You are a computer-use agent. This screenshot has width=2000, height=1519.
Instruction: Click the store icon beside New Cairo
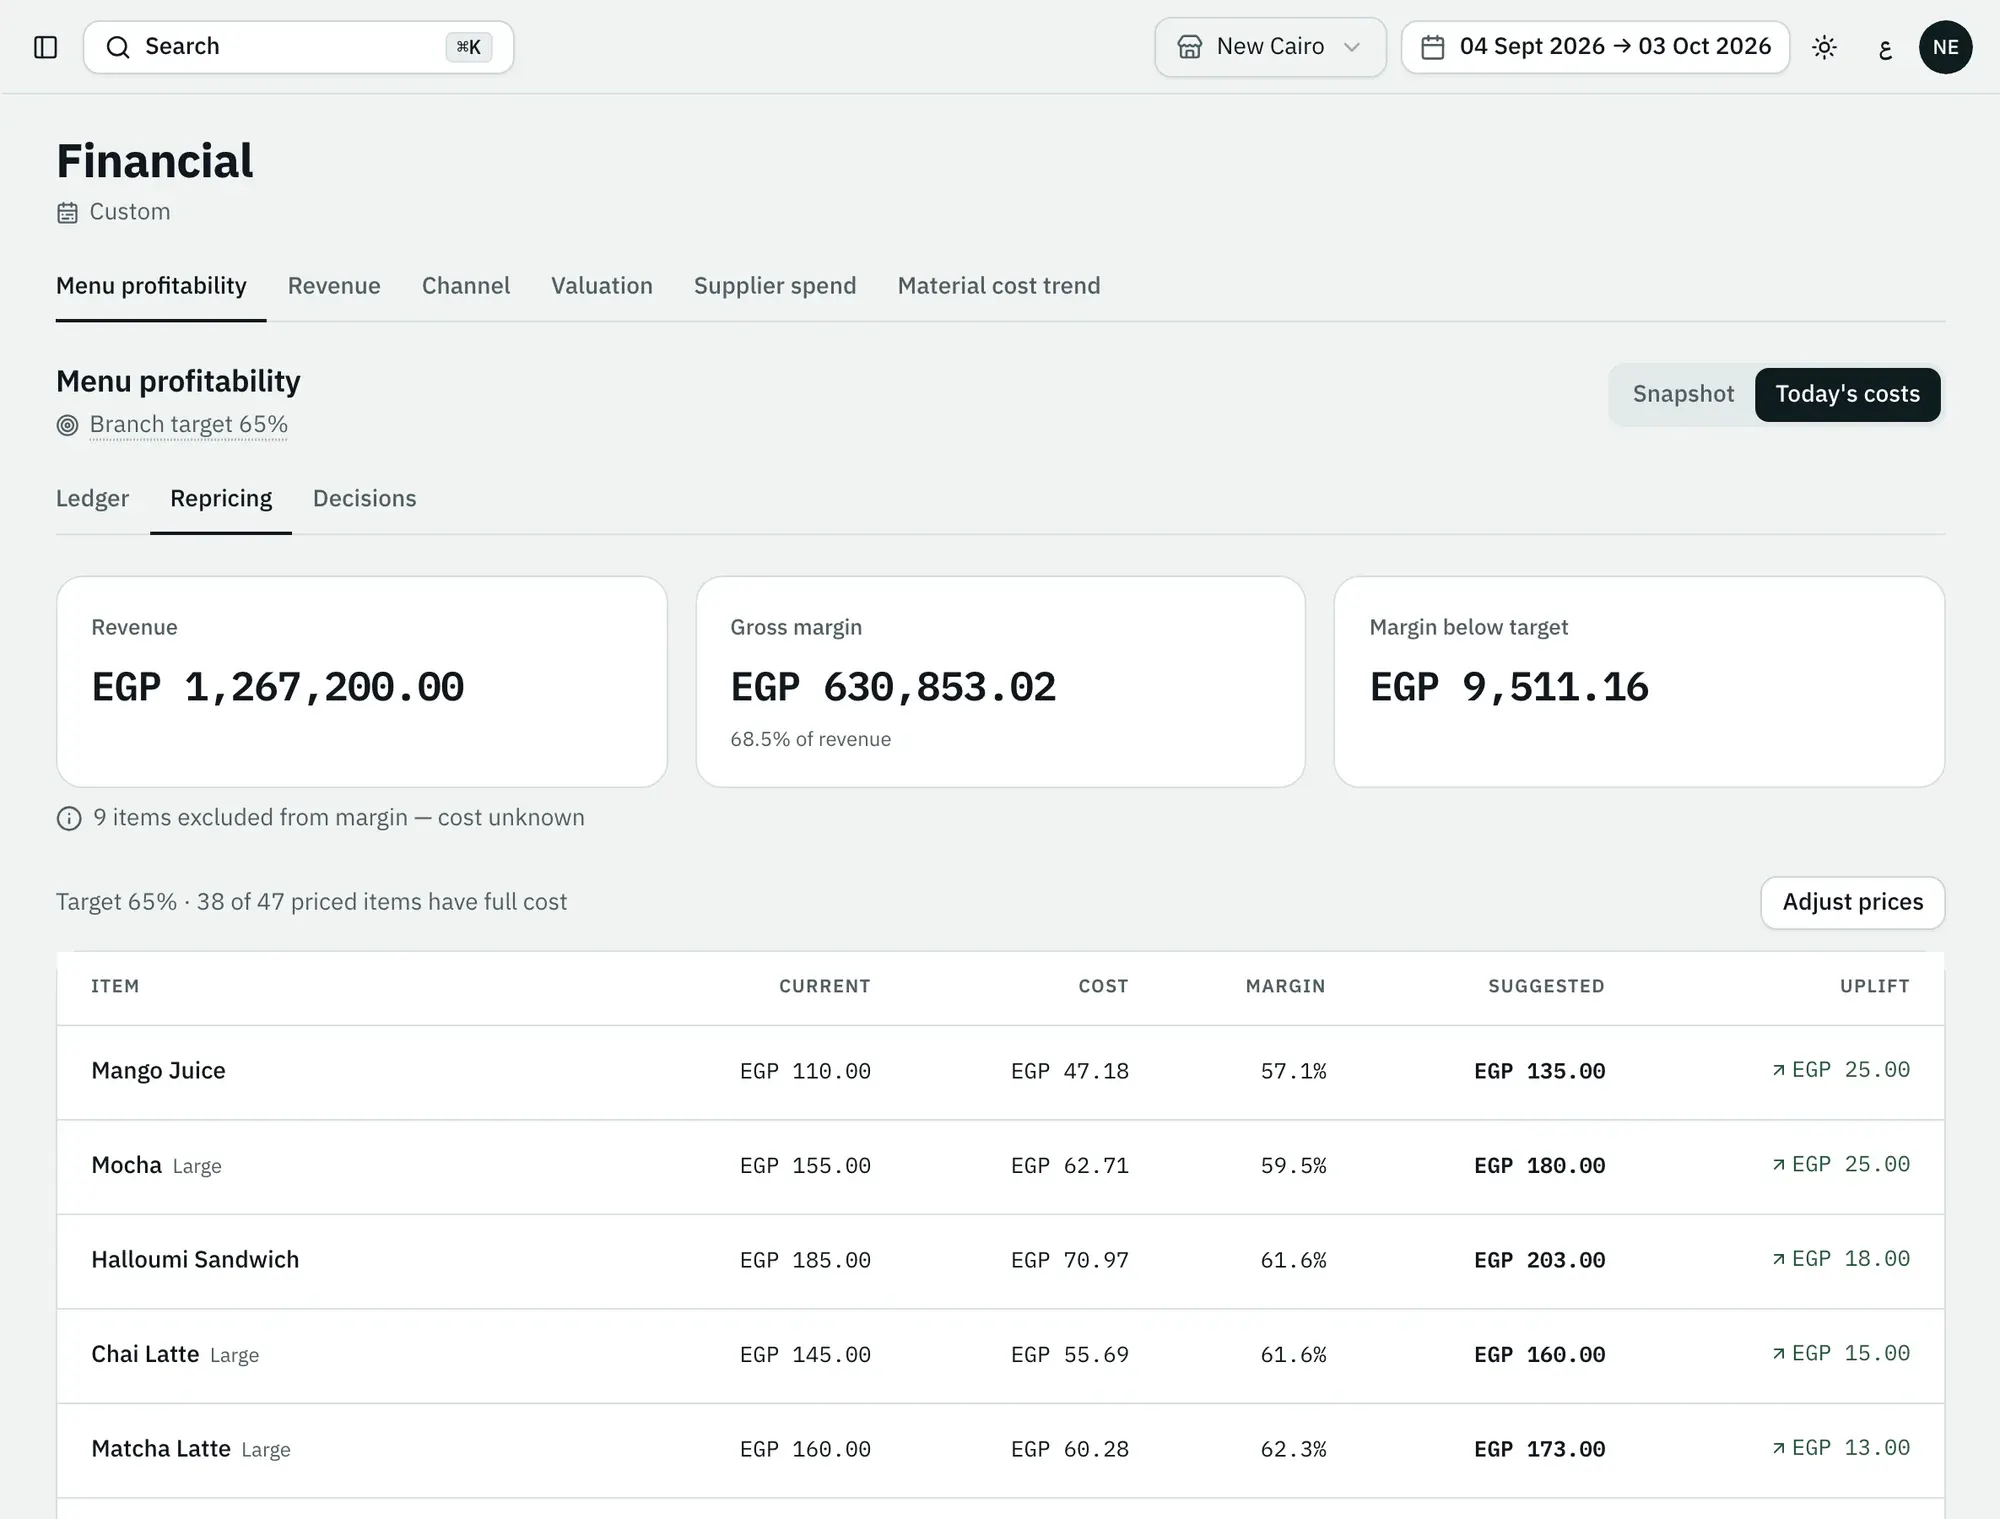pyautogui.click(x=1190, y=47)
